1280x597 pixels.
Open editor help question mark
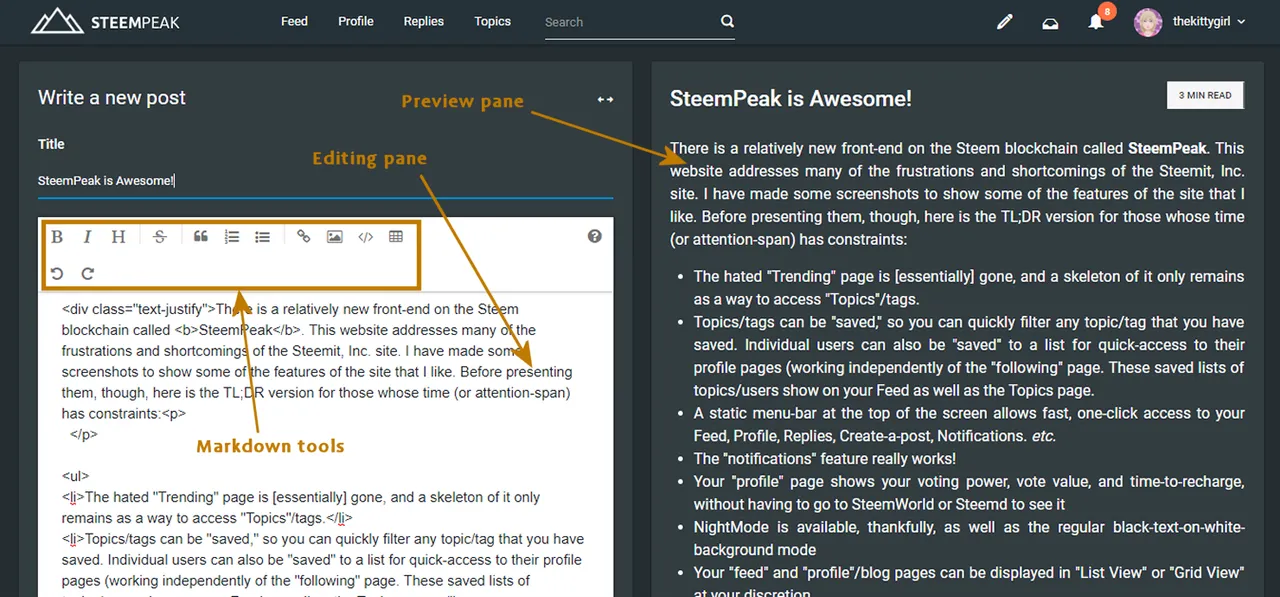coord(595,236)
